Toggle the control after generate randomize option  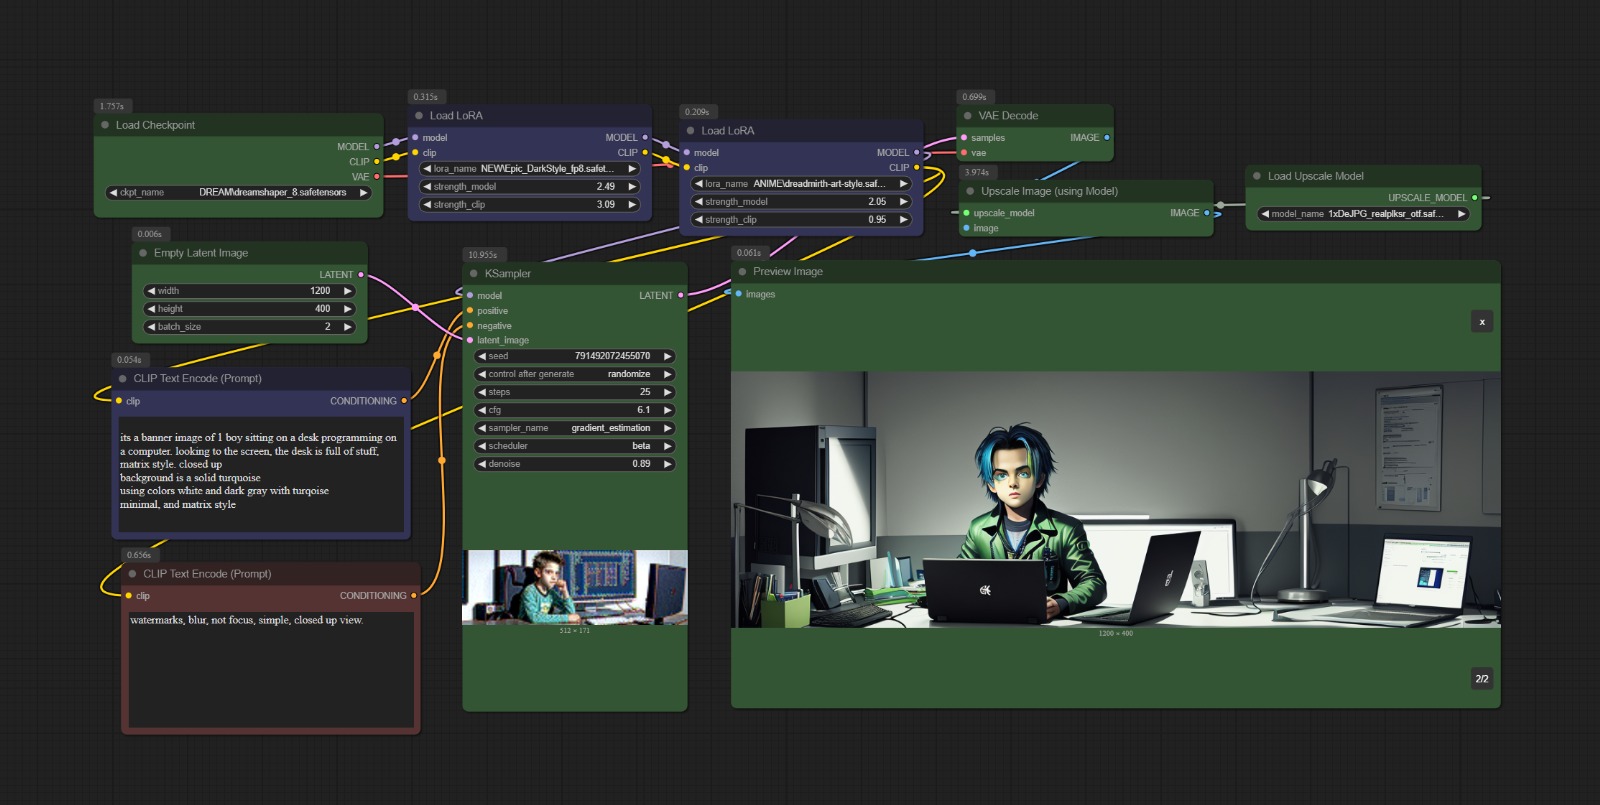click(574, 374)
